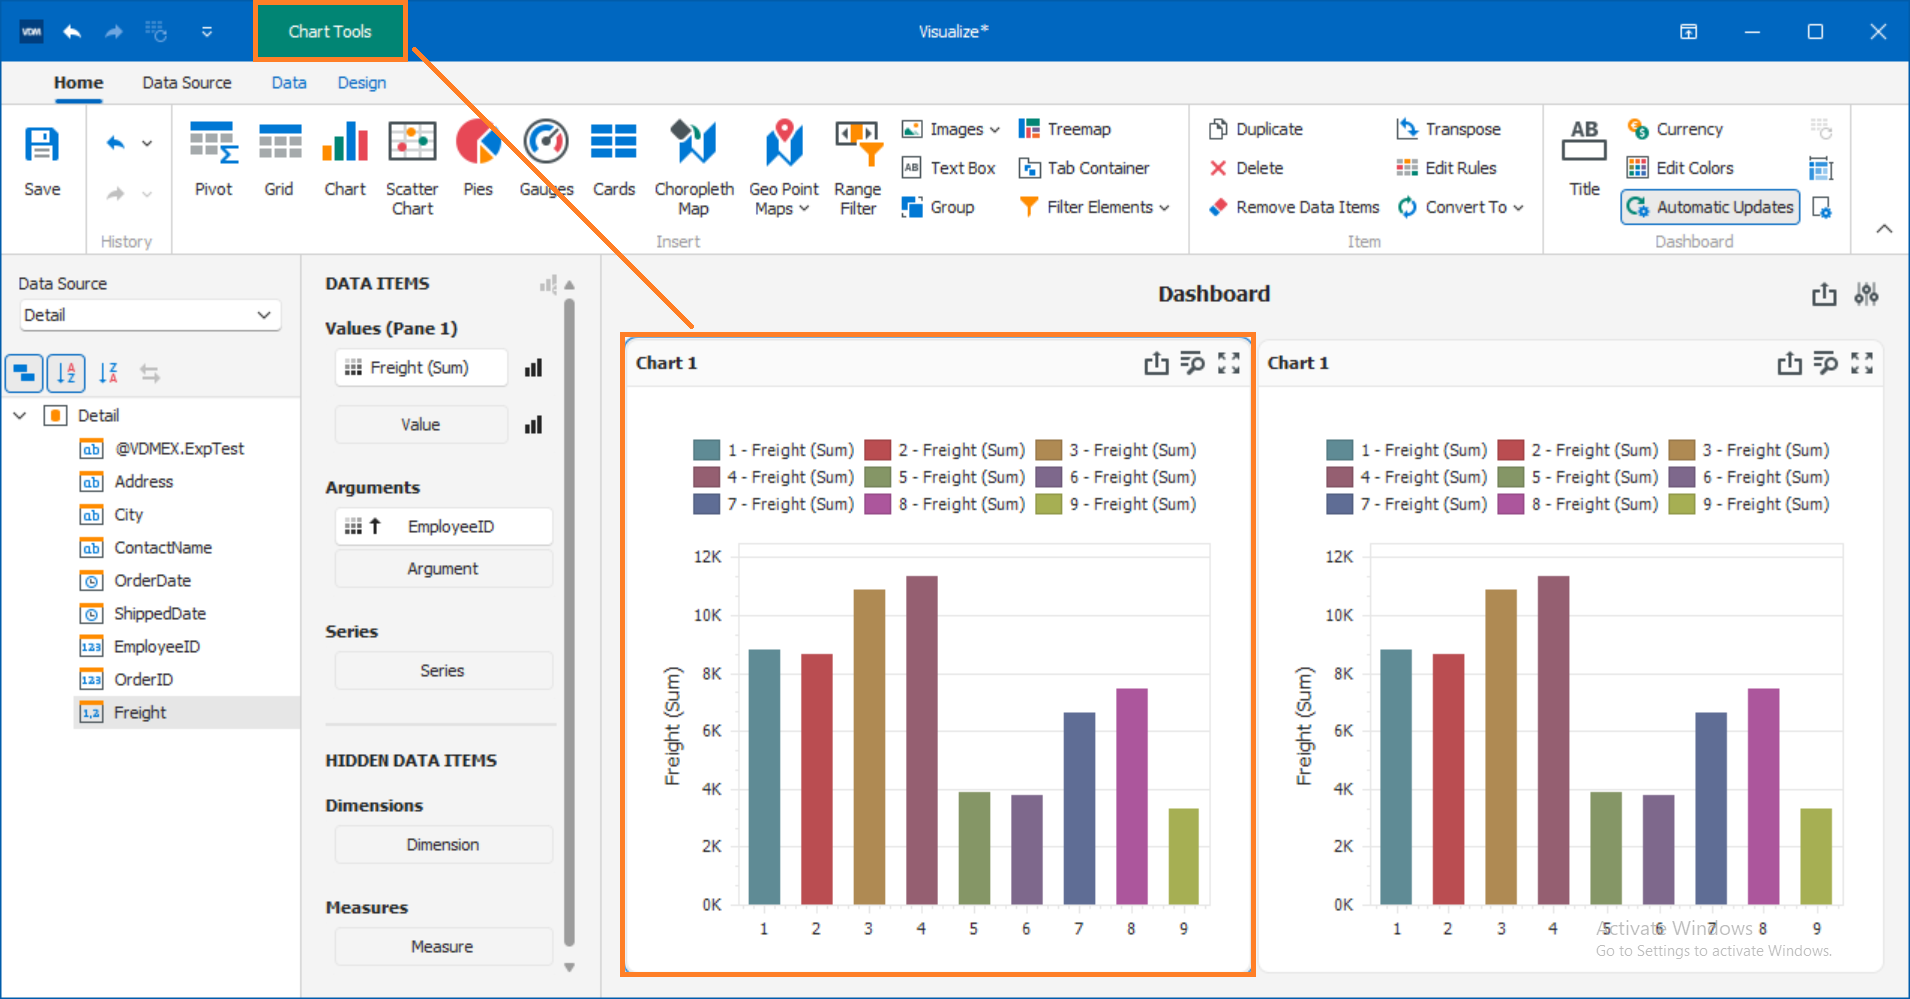Insert a Choropleth Map
Screen dimensions: 1910x999
pyautogui.click(x=694, y=165)
